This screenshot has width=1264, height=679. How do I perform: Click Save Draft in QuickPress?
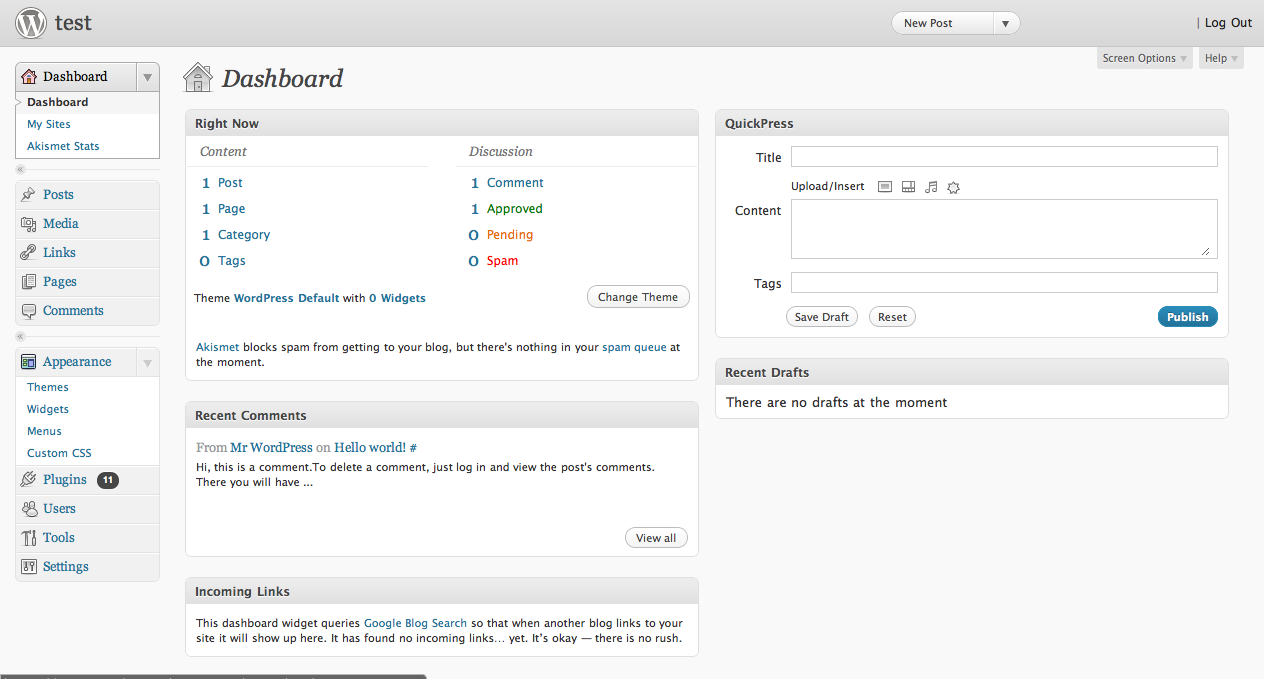click(822, 317)
